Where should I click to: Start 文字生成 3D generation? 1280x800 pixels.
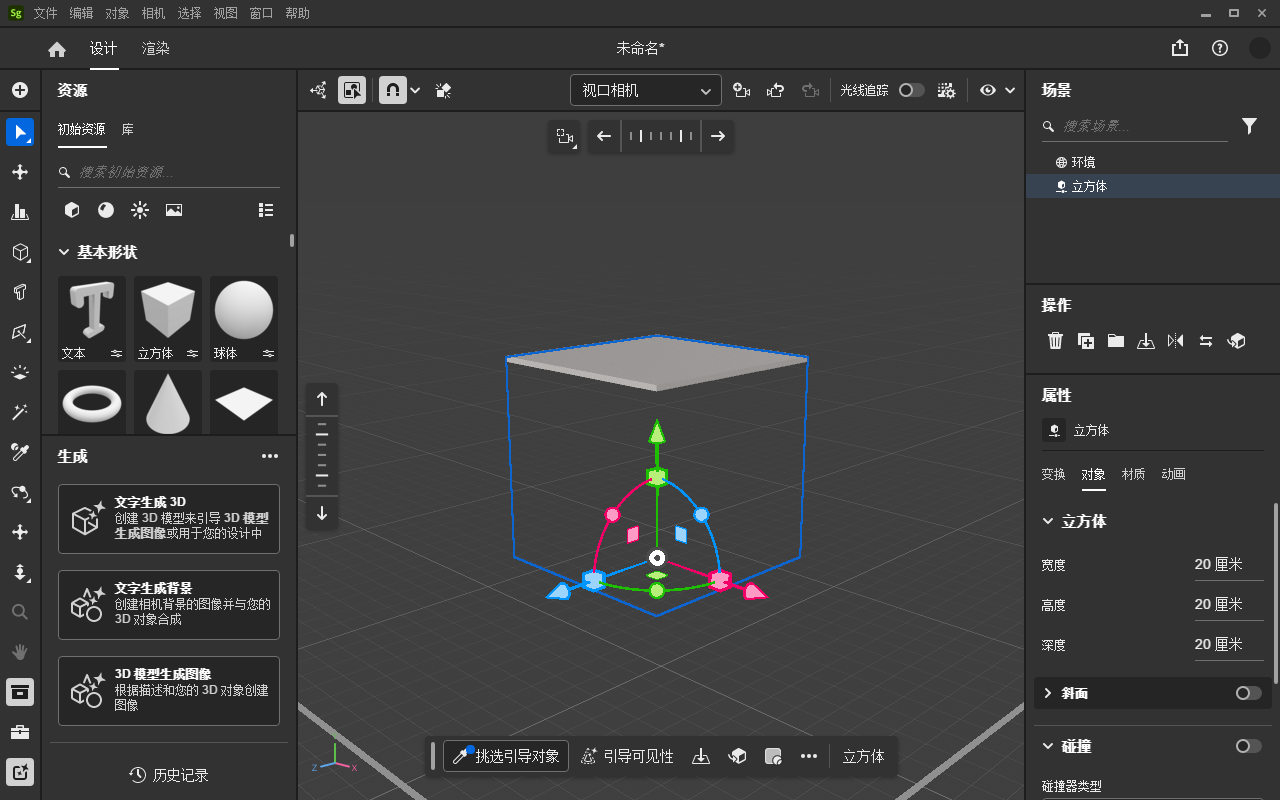pyautogui.click(x=168, y=518)
